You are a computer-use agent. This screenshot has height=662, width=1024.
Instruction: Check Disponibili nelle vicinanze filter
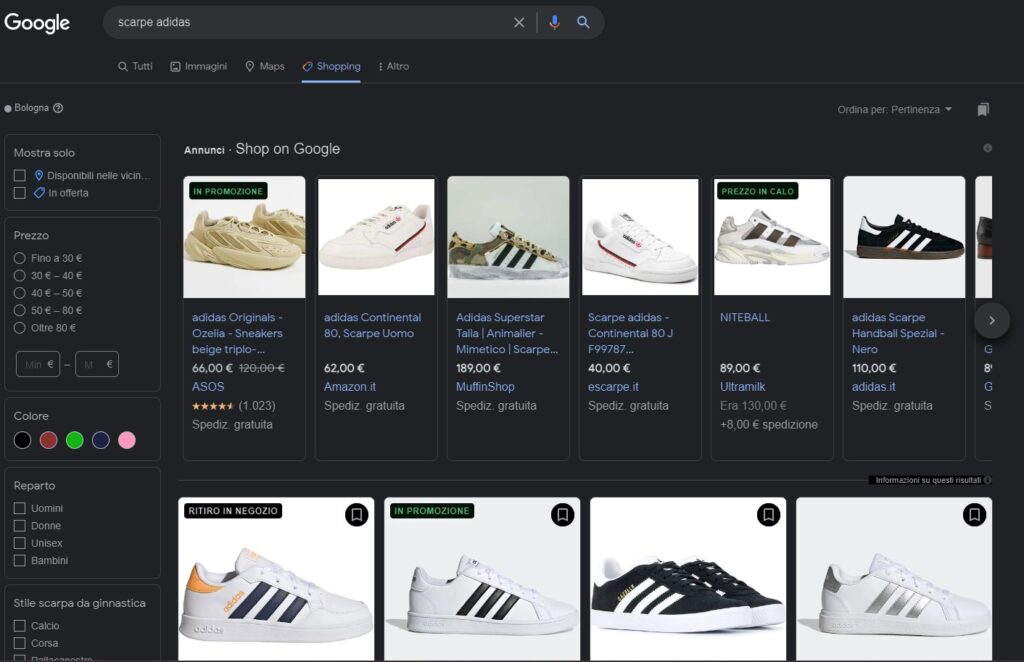(x=20, y=176)
